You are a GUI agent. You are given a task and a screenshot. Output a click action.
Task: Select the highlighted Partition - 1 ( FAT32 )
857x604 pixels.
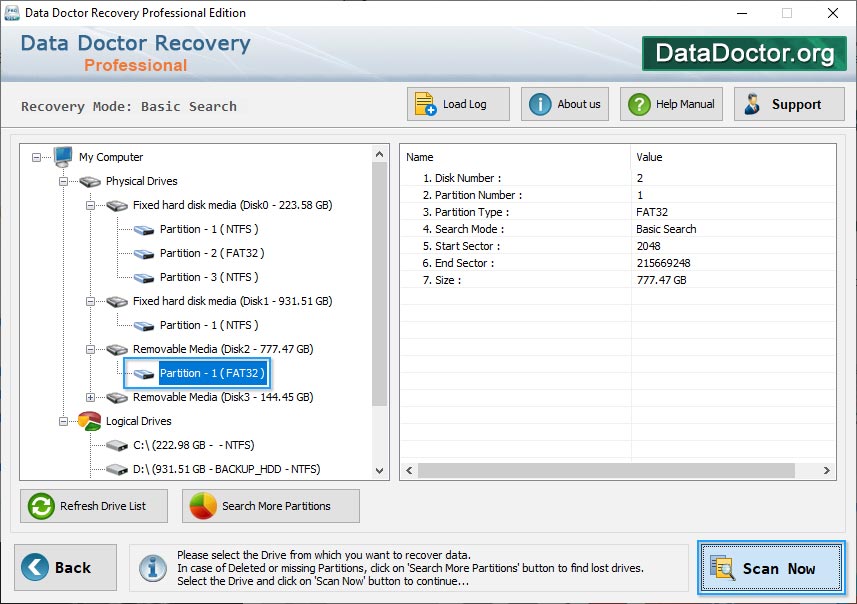point(213,373)
